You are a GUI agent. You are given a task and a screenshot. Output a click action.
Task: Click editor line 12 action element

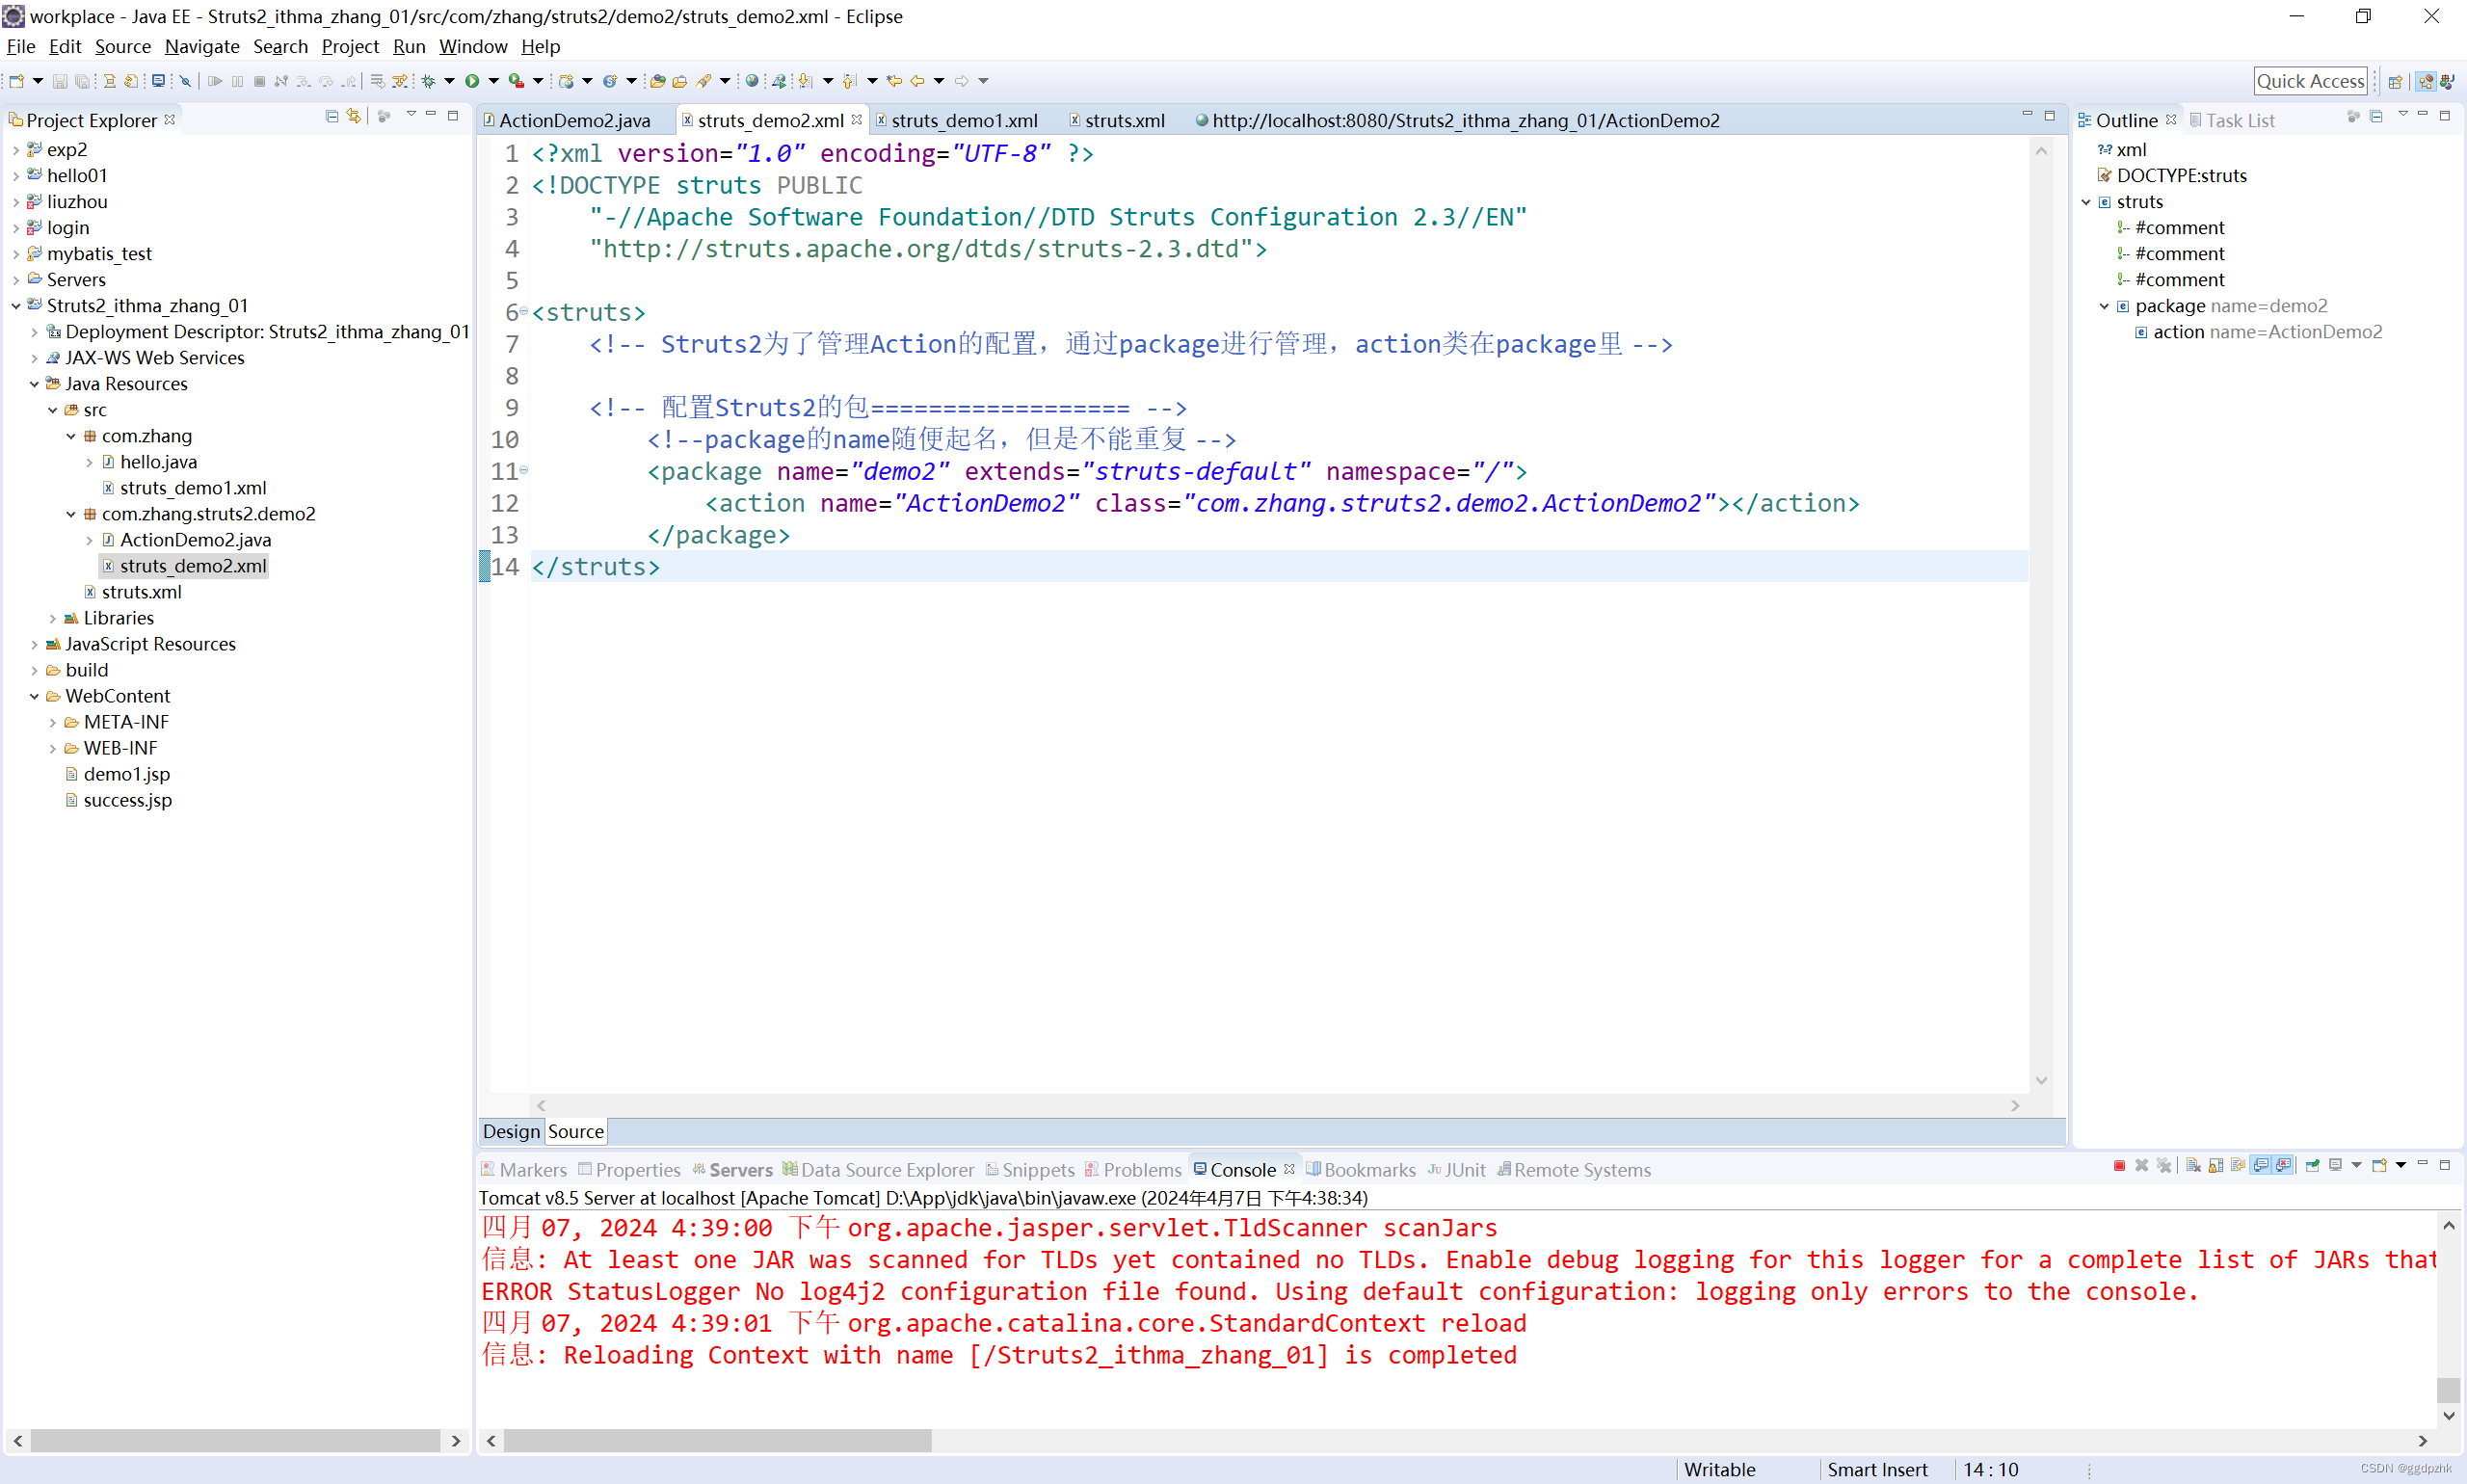1282,503
